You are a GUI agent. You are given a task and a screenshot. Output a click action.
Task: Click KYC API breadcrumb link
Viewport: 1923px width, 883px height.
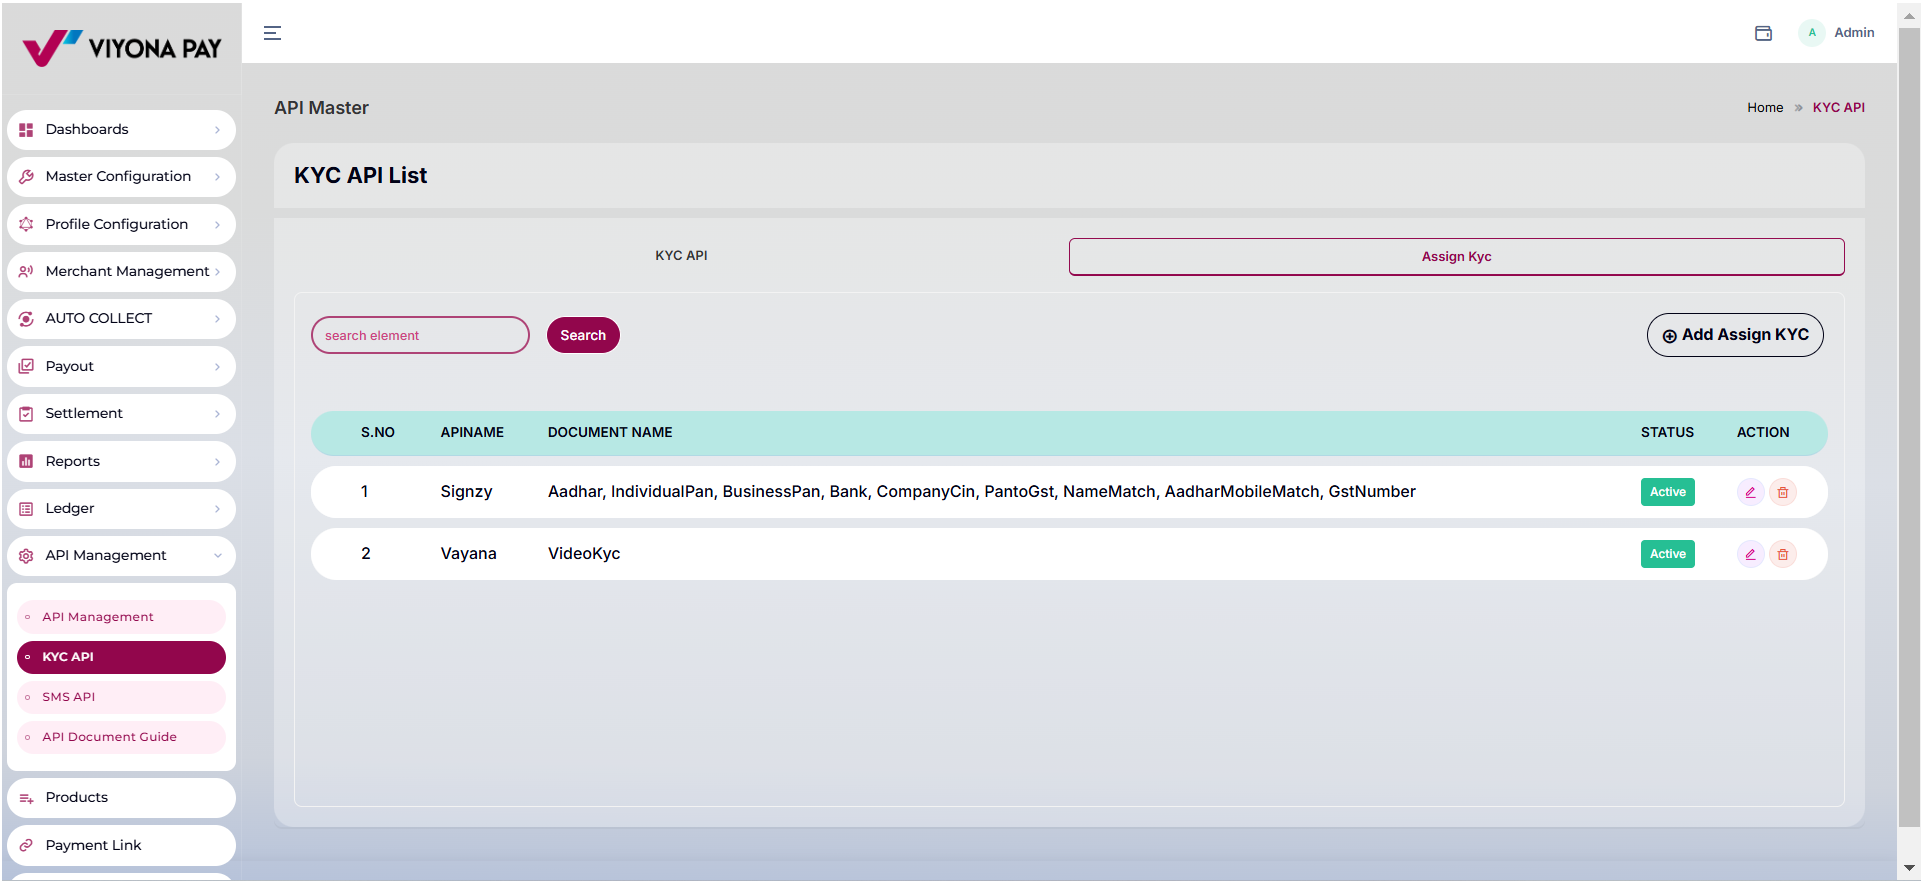coord(1838,108)
